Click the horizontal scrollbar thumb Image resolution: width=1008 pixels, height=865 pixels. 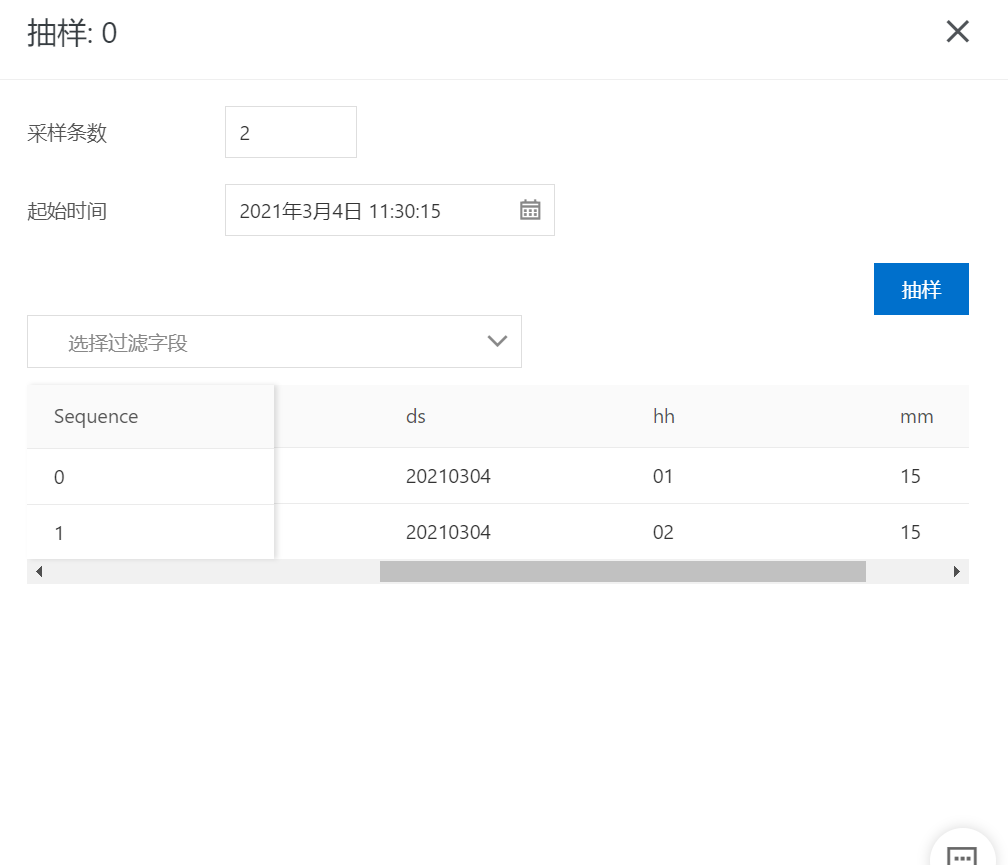tap(622, 571)
